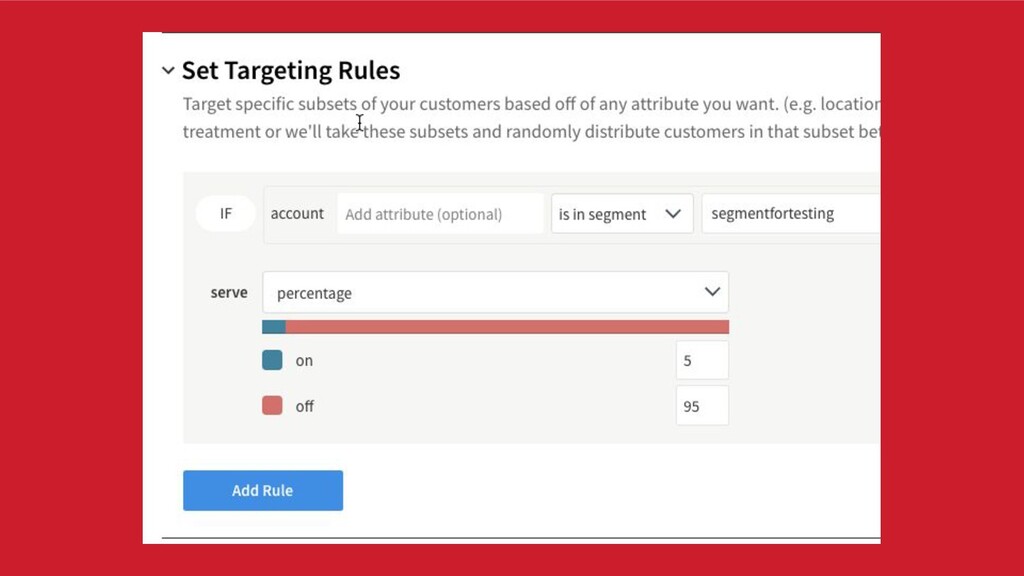The image size is (1024, 576).
Task: Open the serve percentage dropdown
Action: coord(495,293)
